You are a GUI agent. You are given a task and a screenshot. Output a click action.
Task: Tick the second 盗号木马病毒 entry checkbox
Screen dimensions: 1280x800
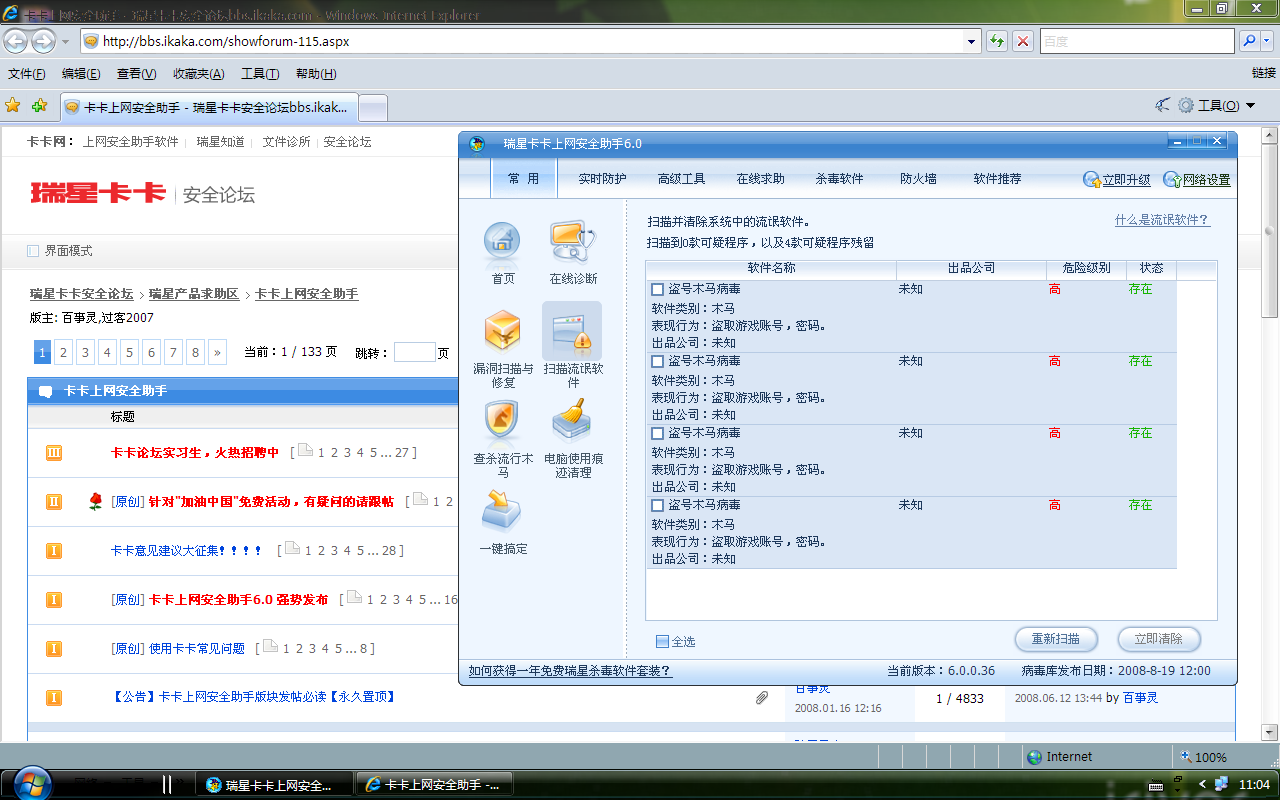pos(658,361)
